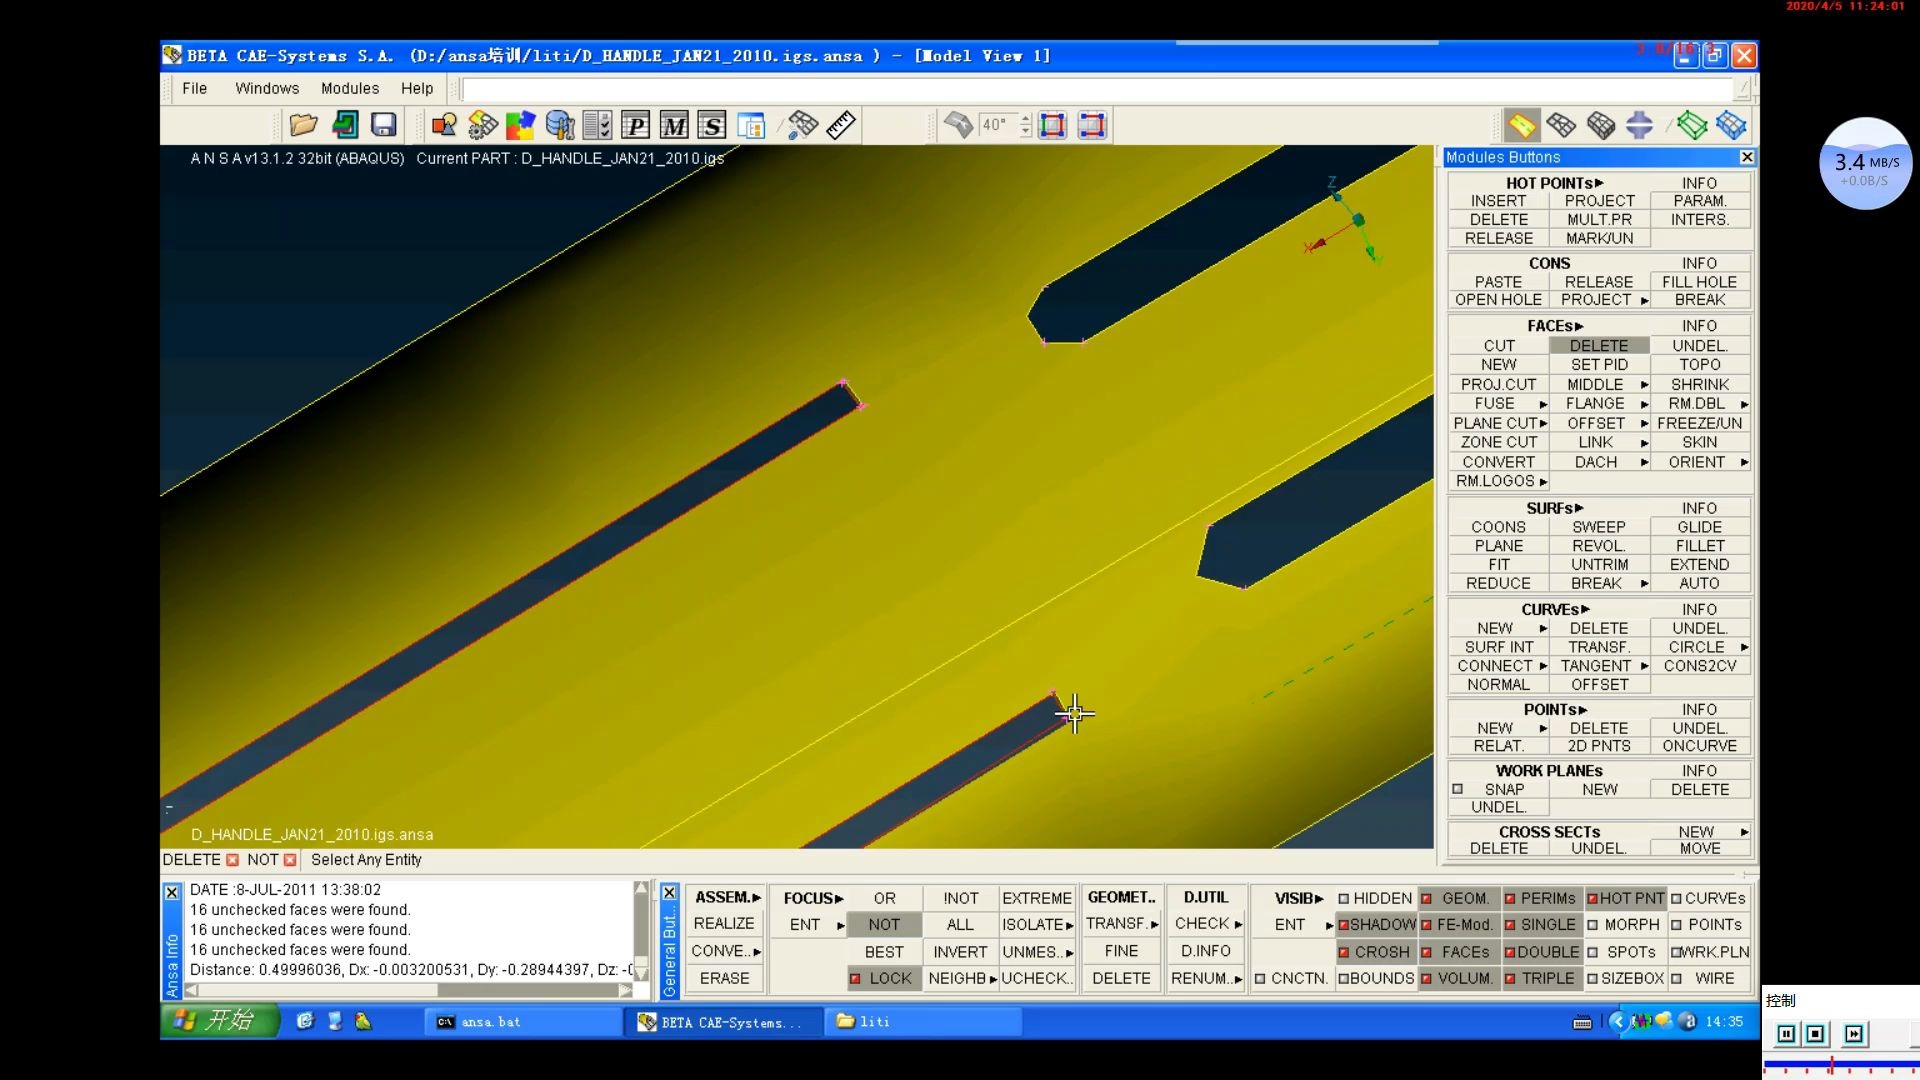Click the green wireframe box icon

[x=1692, y=125]
